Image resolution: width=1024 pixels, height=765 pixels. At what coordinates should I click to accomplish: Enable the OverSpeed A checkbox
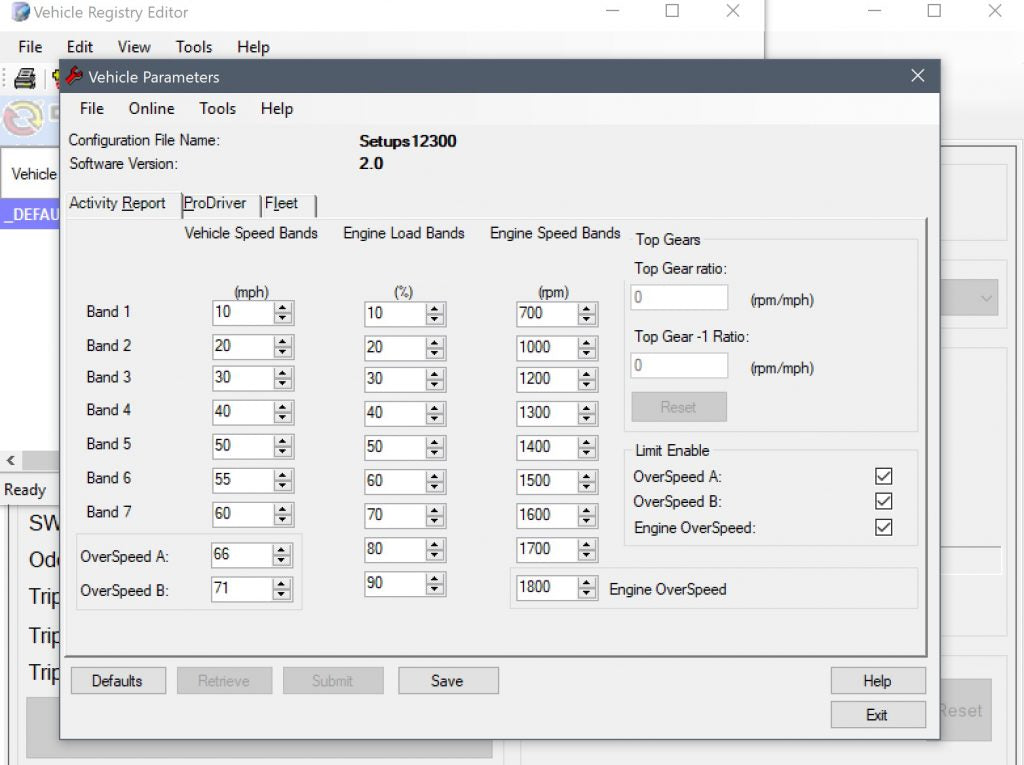(x=883, y=476)
